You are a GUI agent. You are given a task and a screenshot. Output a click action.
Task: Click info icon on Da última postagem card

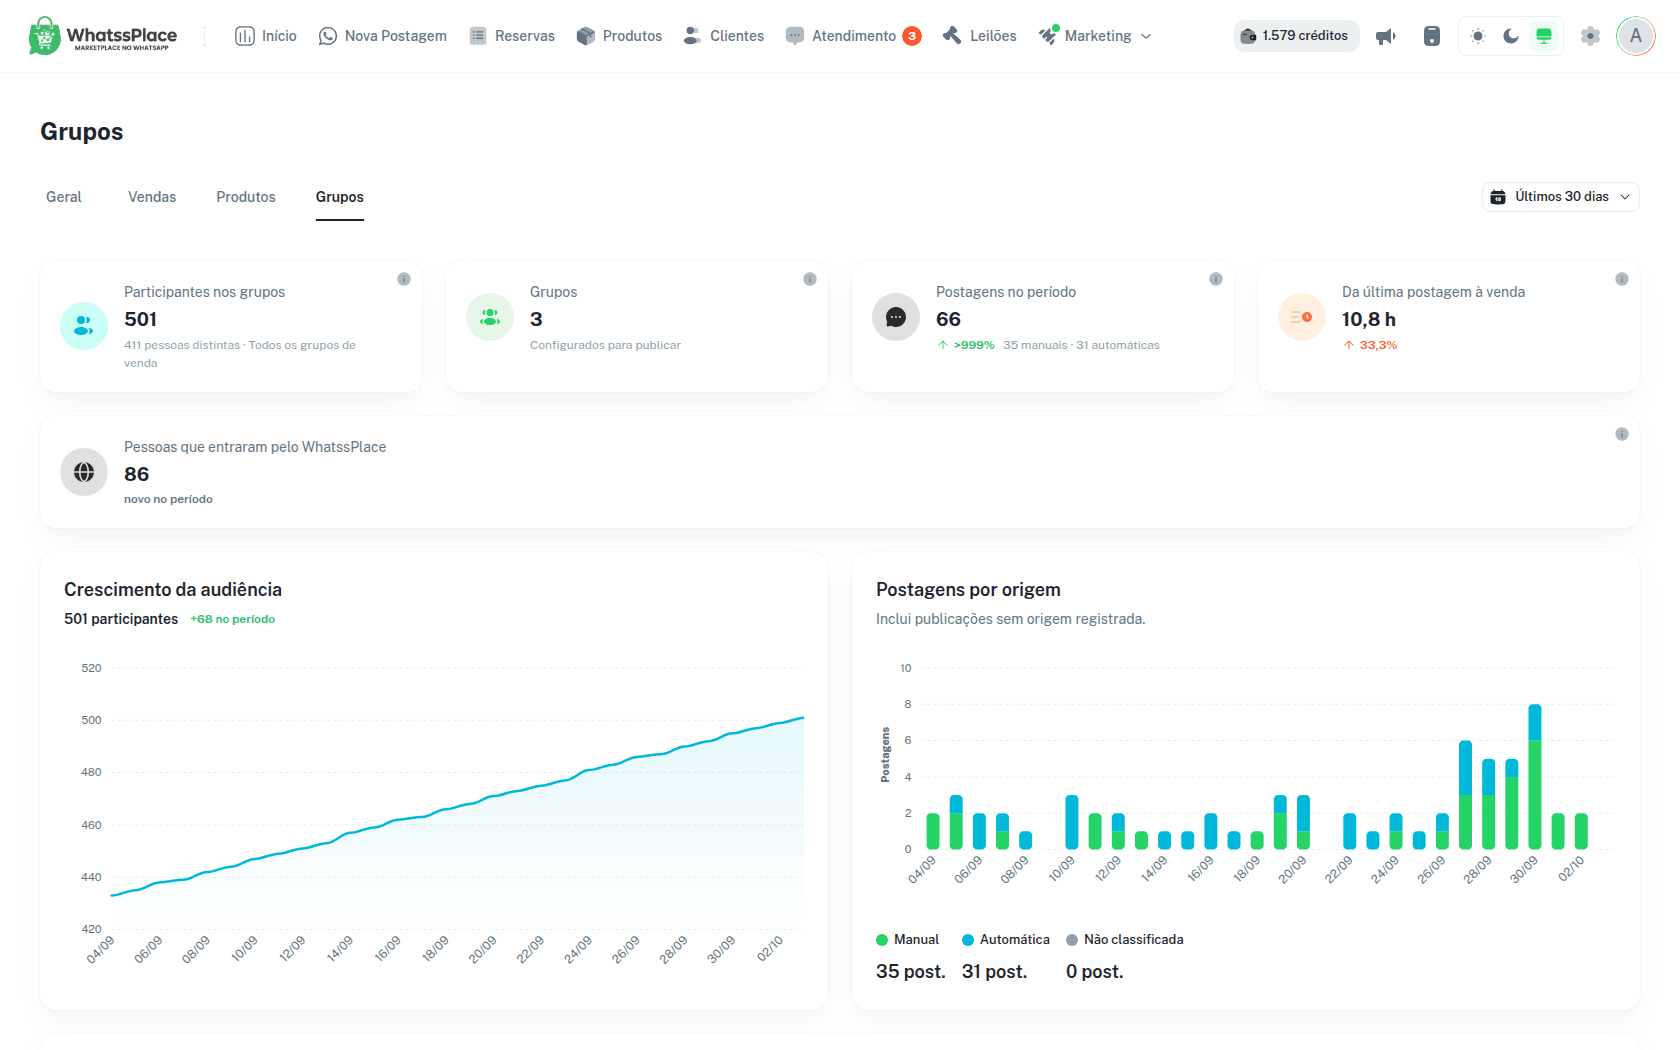(1622, 279)
